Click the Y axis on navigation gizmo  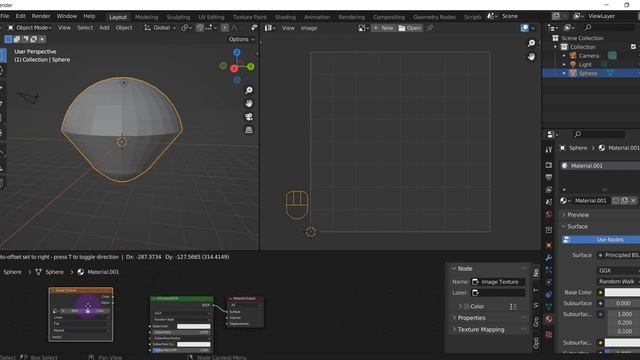(x=251, y=66)
